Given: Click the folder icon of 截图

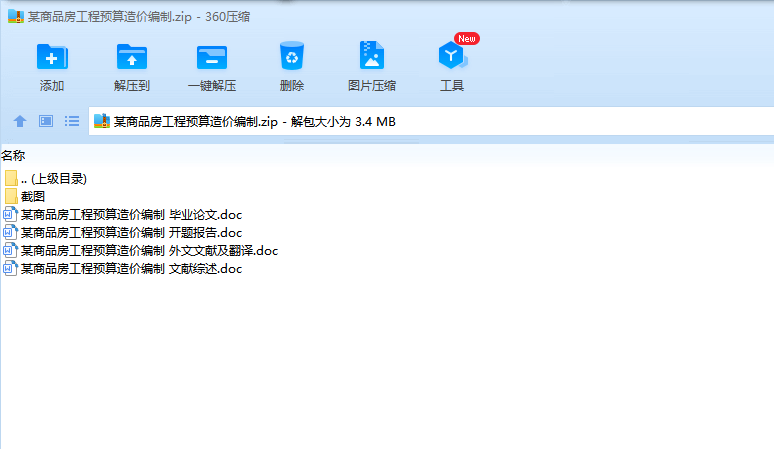Looking at the screenshot, I should (11, 196).
